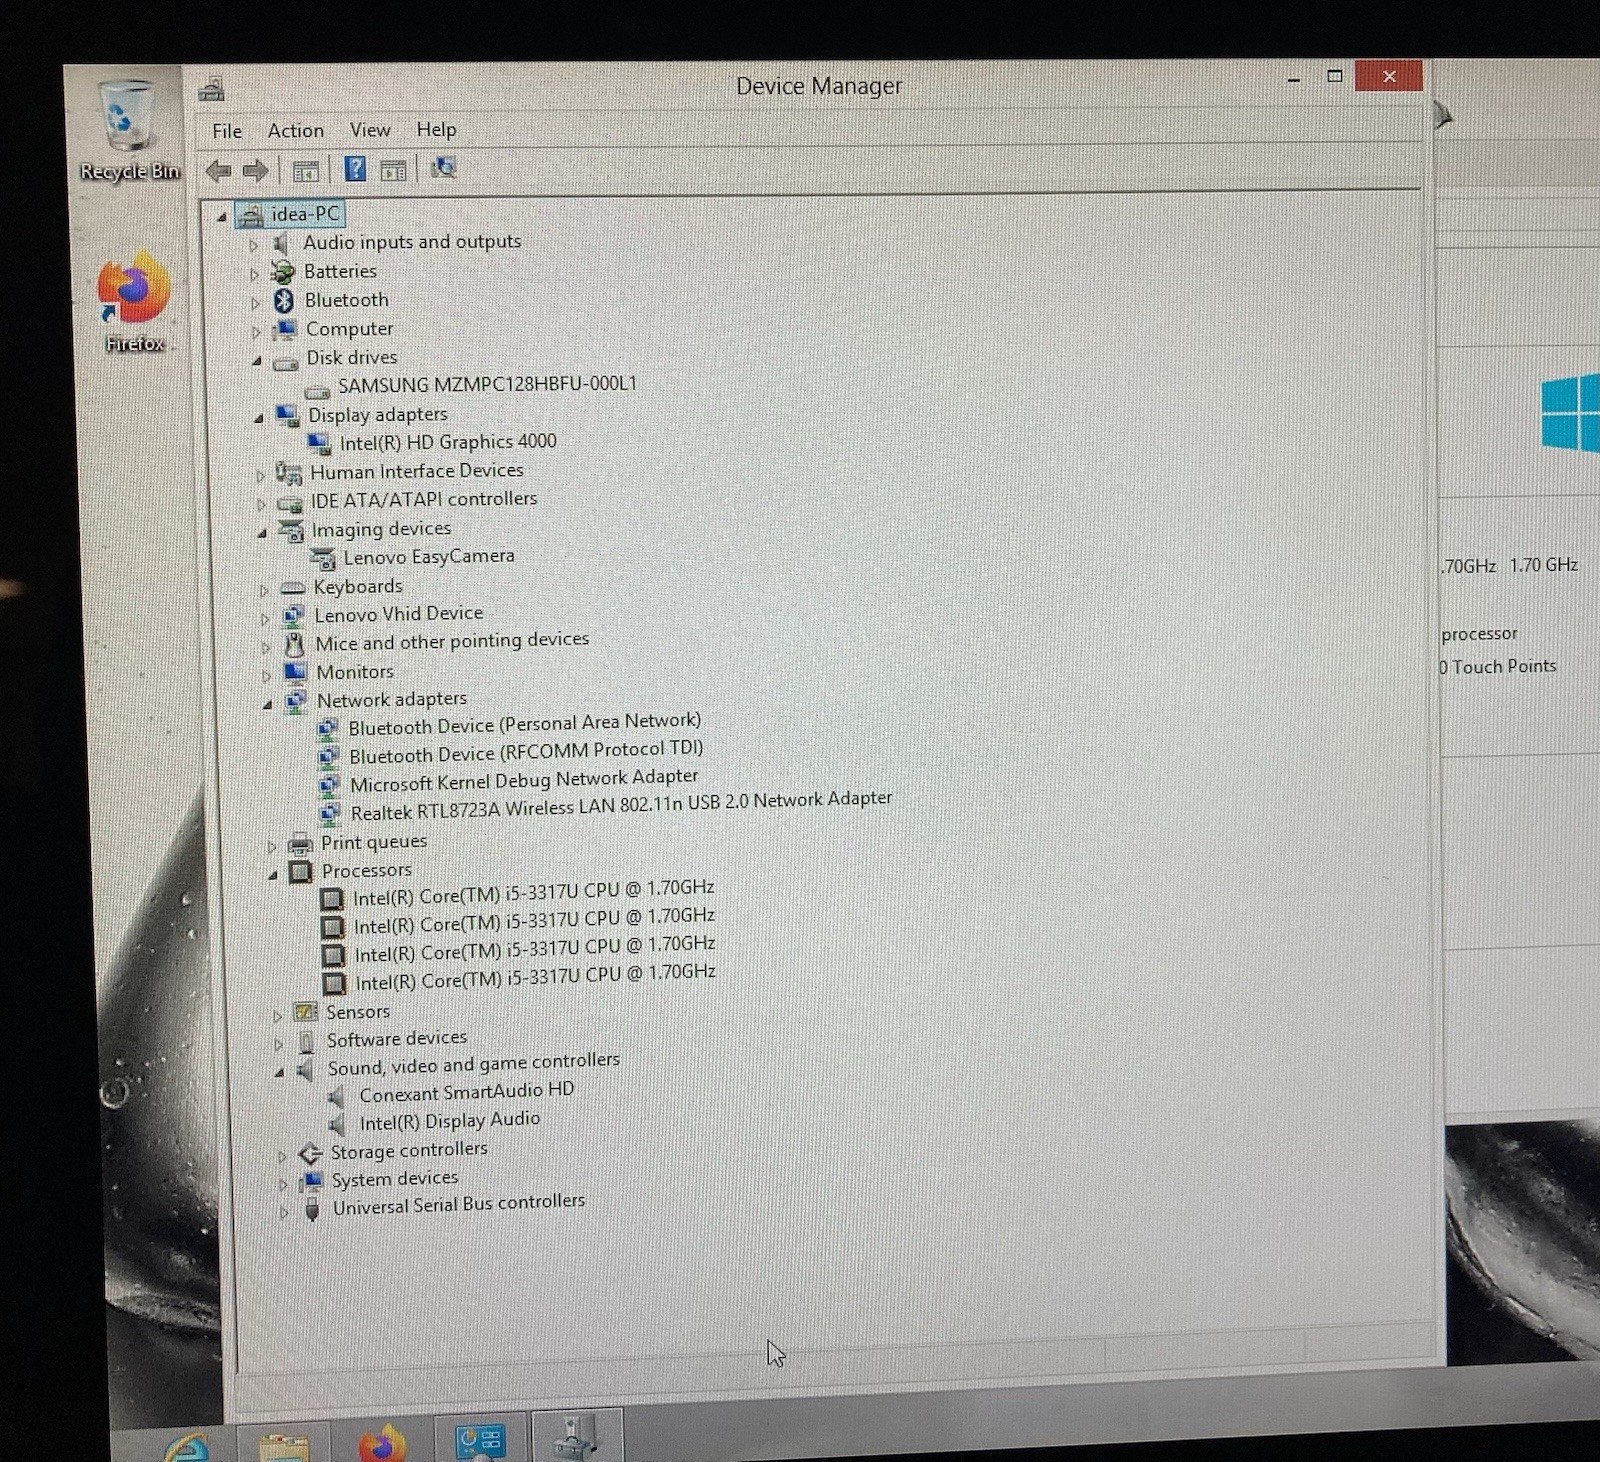Expand the Batteries category
Image resolution: width=1600 pixels, height=1462 pixels.
click(x=255, y=273)
